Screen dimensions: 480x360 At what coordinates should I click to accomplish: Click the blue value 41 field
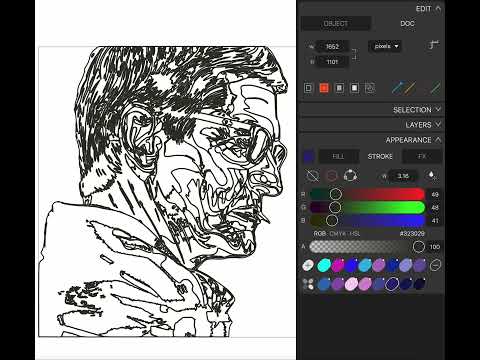click(435, 220)
